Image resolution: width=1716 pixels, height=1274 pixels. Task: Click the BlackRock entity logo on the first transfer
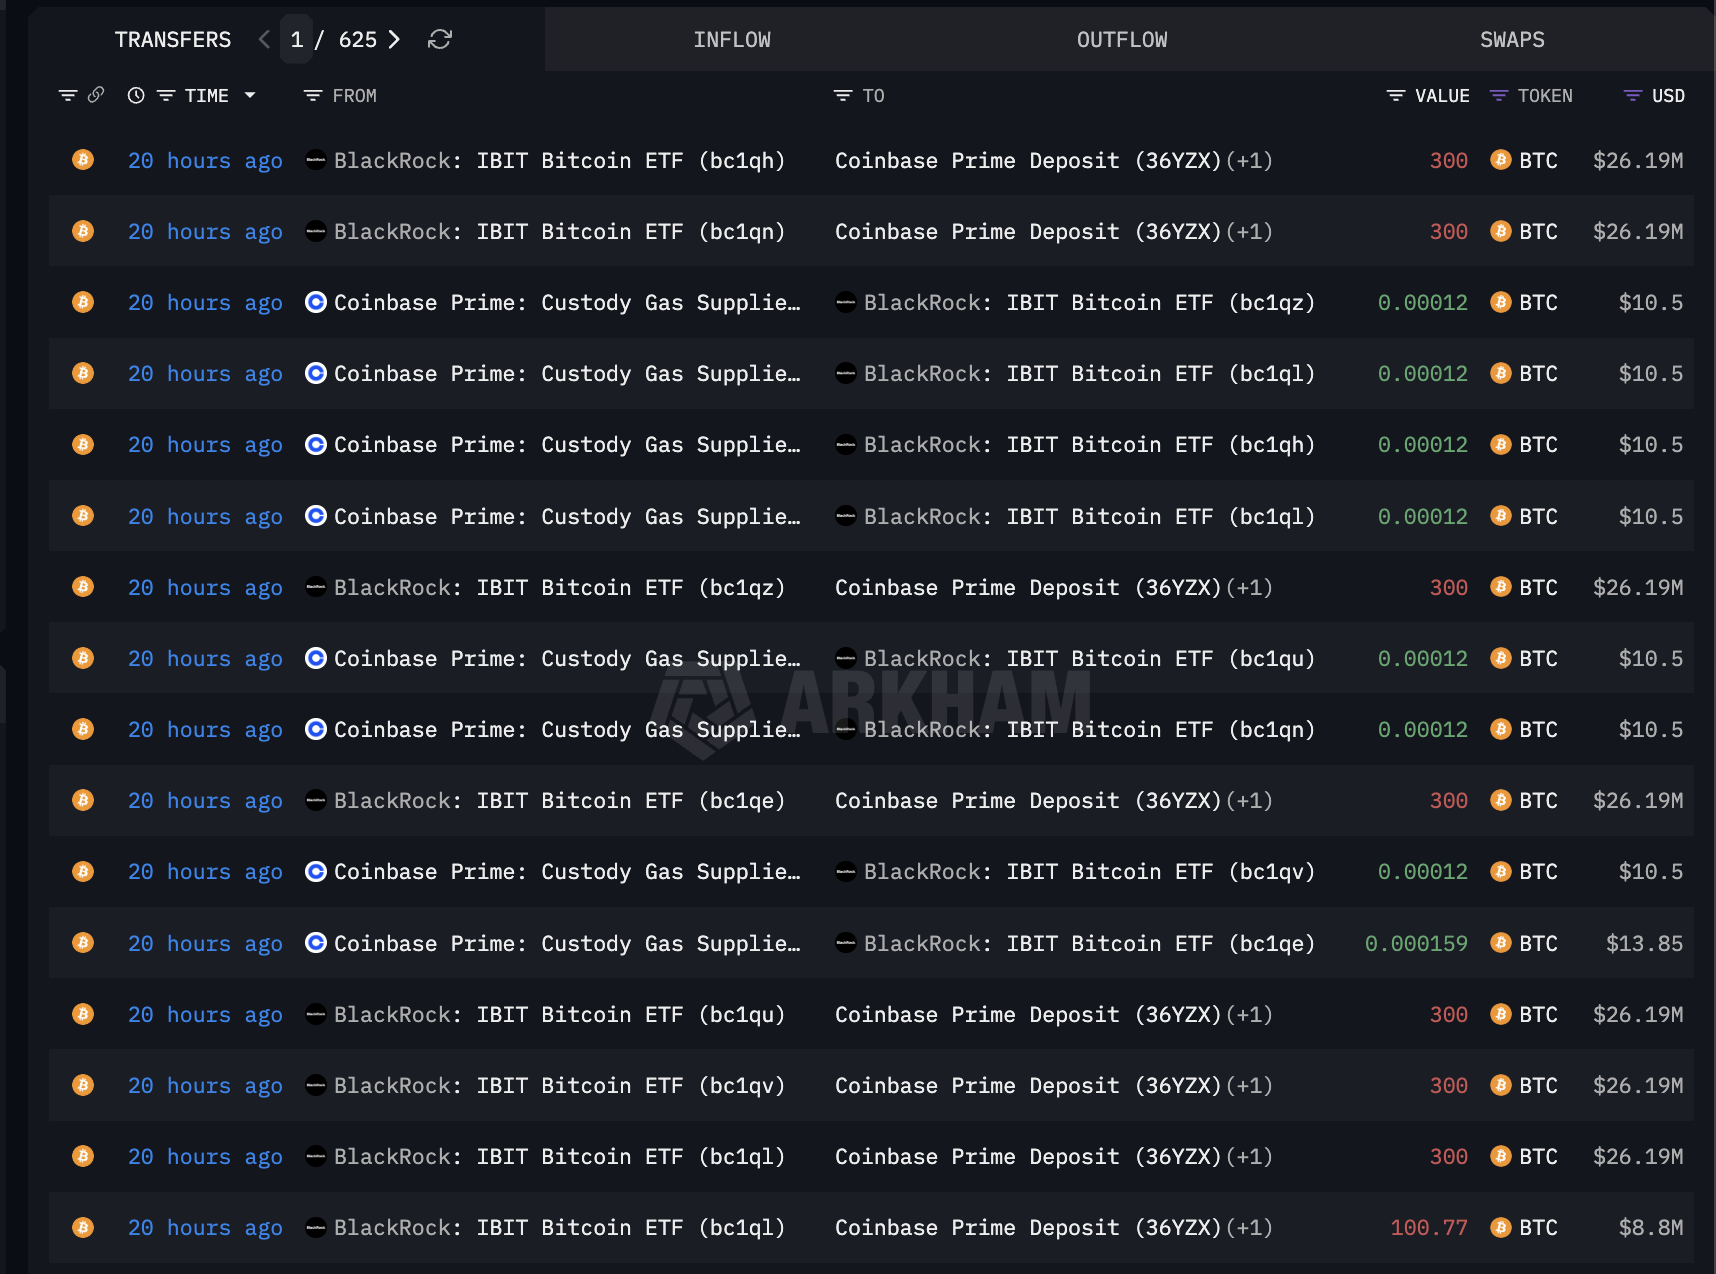point(315,160)
